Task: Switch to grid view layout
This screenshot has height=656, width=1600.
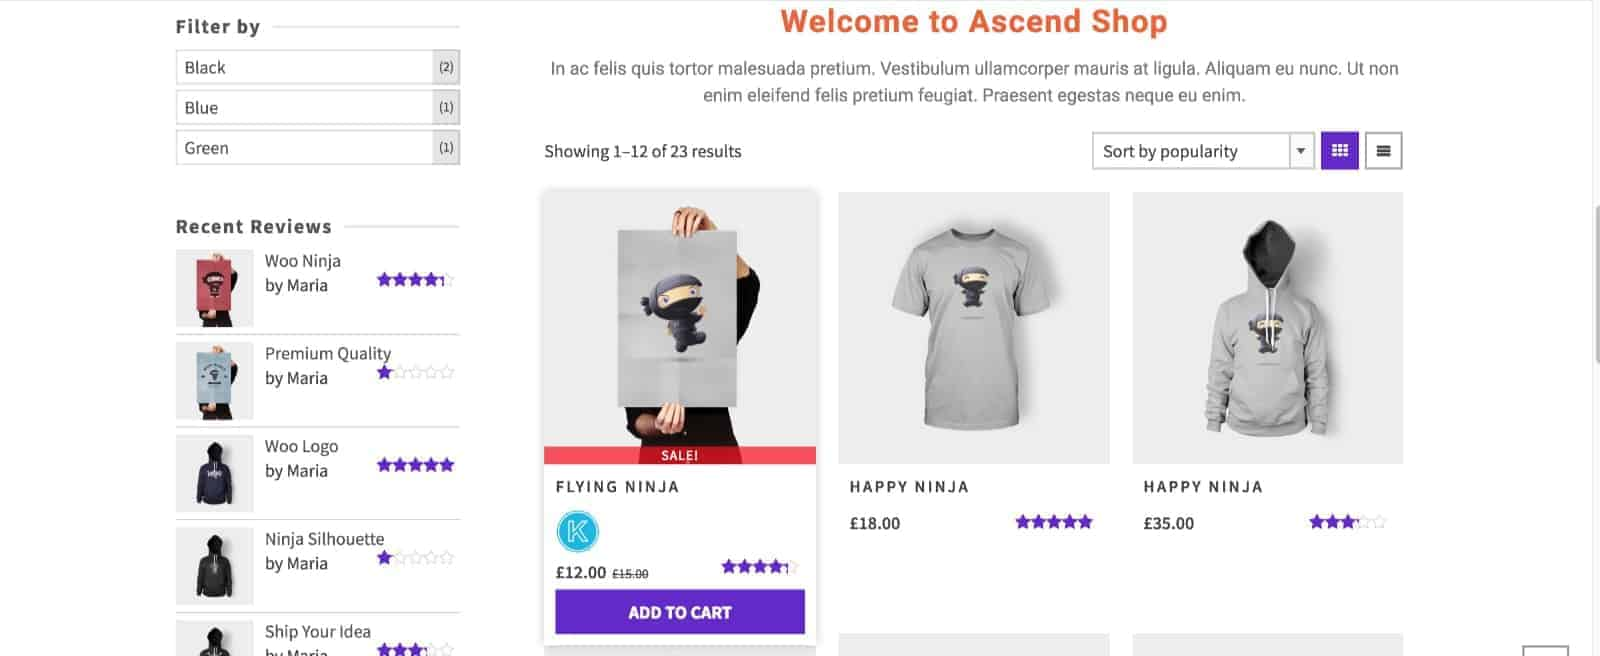Action: [1339, 151]
